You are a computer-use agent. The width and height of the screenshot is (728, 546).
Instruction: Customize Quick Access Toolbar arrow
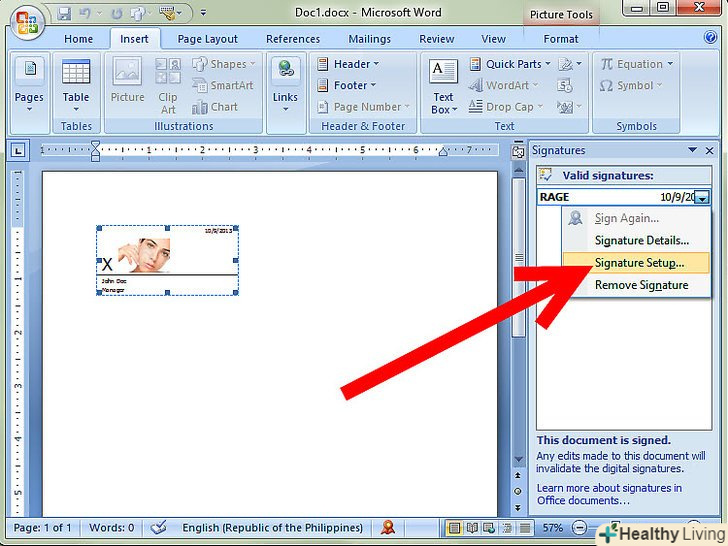click(x=203, y=13)
